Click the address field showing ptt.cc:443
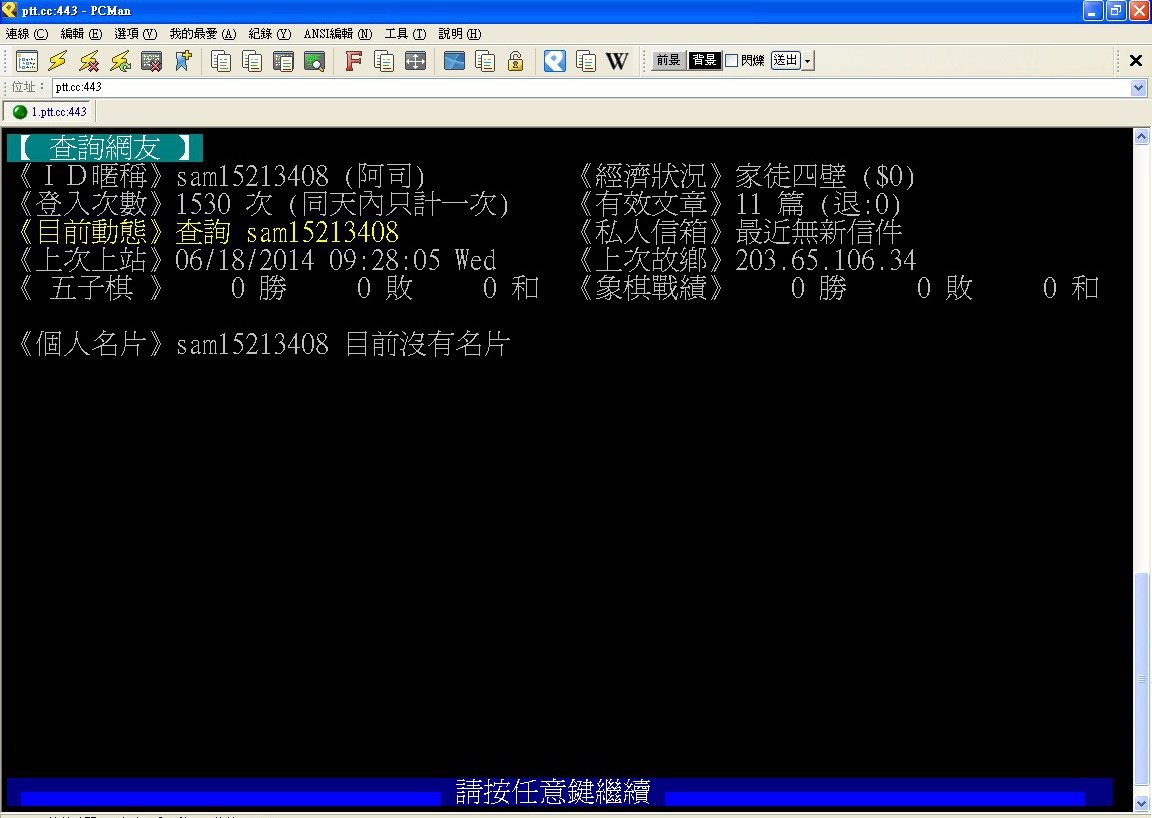This screenshot has width=1152, height=818. click(x=591, y=87)
